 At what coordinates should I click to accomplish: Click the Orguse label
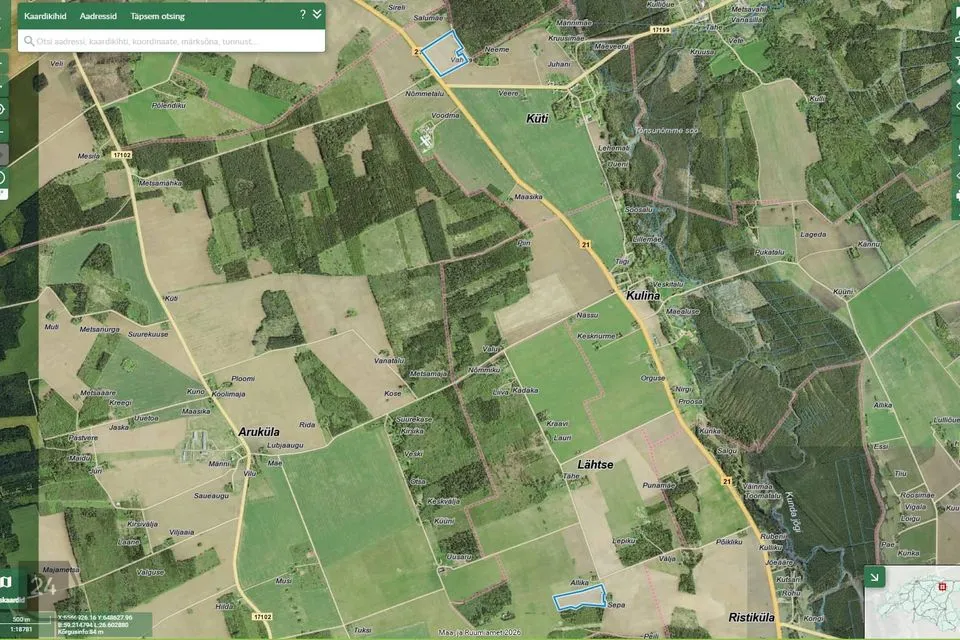click(x=653, y=378)
